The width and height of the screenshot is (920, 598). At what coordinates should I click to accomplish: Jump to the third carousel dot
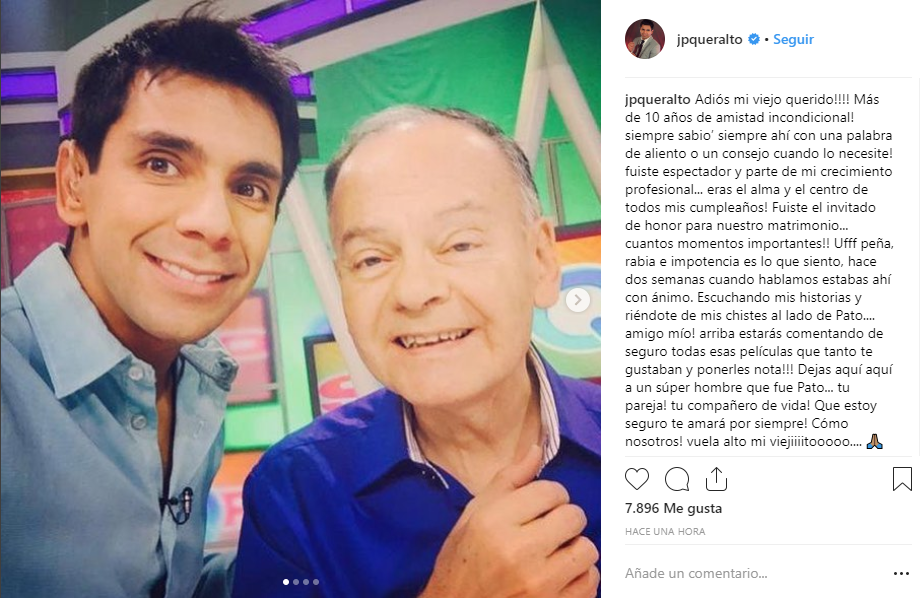point(306,582)
